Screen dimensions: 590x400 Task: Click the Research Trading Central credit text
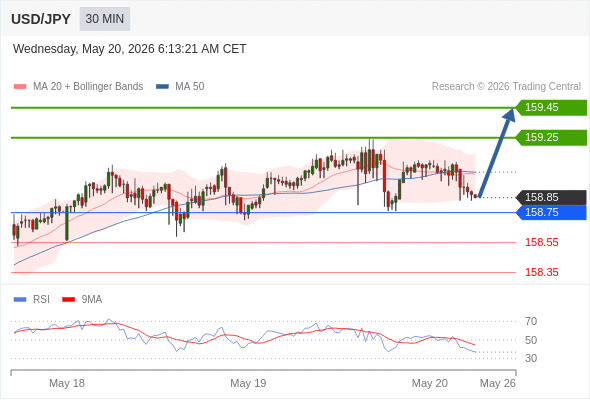506,87
